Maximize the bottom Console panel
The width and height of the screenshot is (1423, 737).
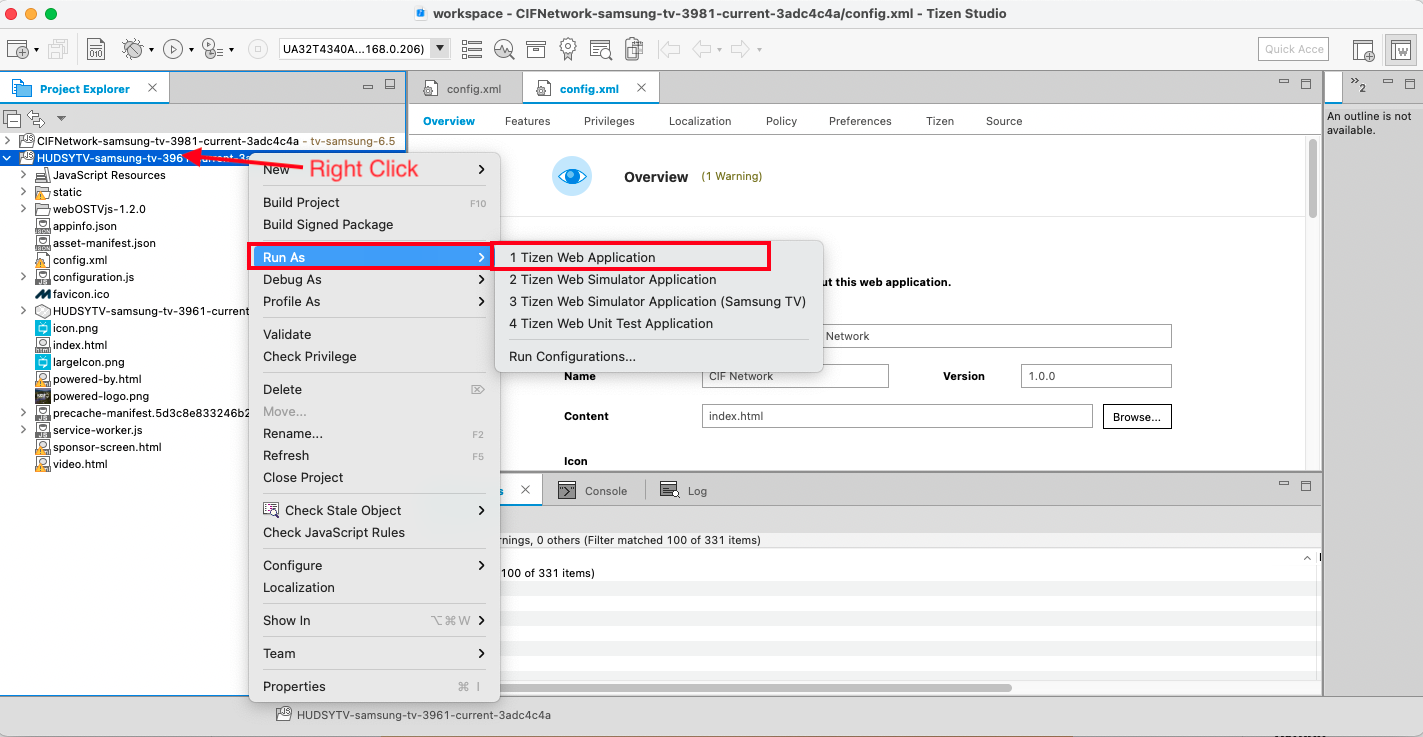pos(1306,485)
